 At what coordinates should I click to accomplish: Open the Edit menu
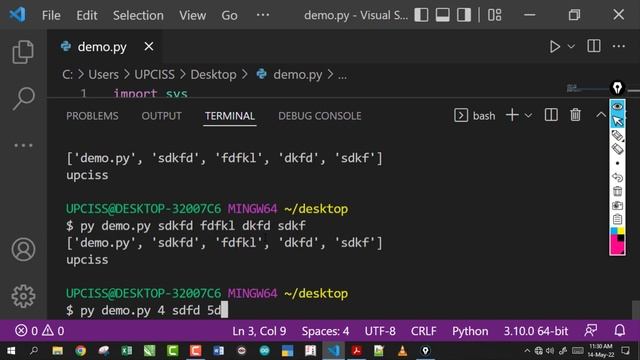click(x=87, y=16)
